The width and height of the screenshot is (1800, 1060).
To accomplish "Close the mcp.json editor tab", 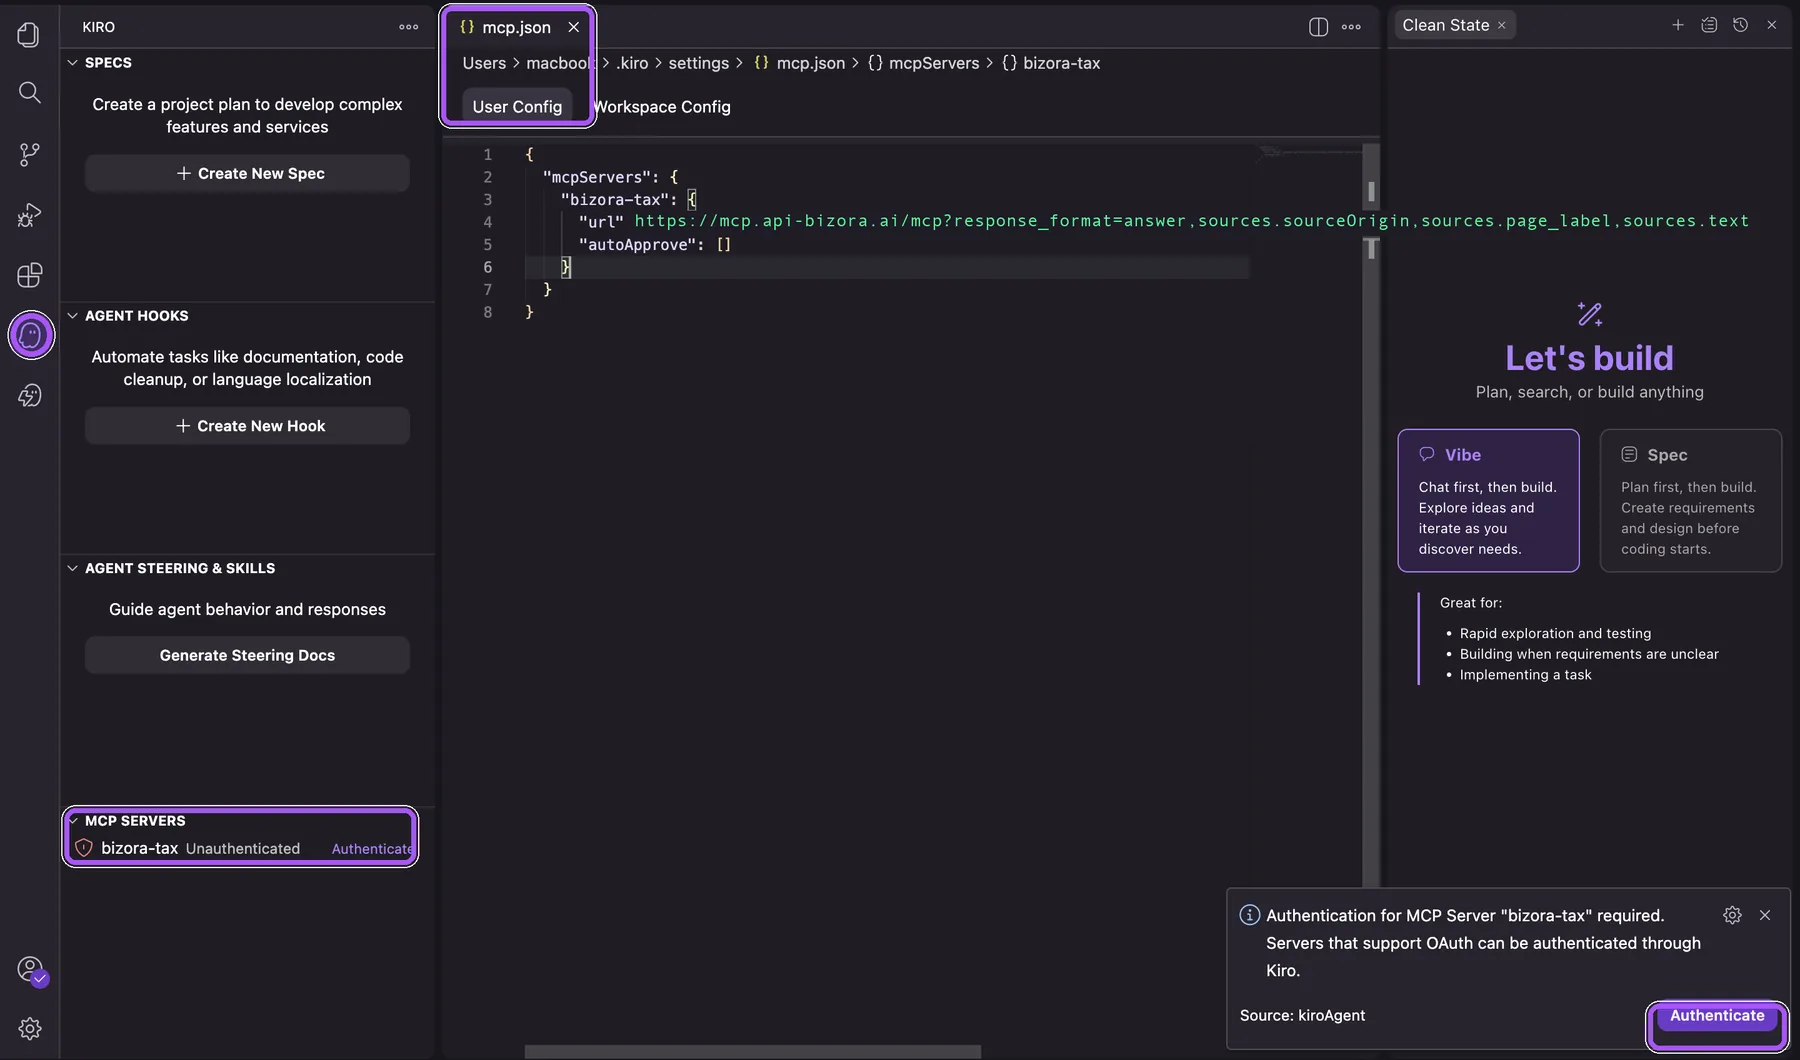I will pyautogui.click(x=574, y=27).
